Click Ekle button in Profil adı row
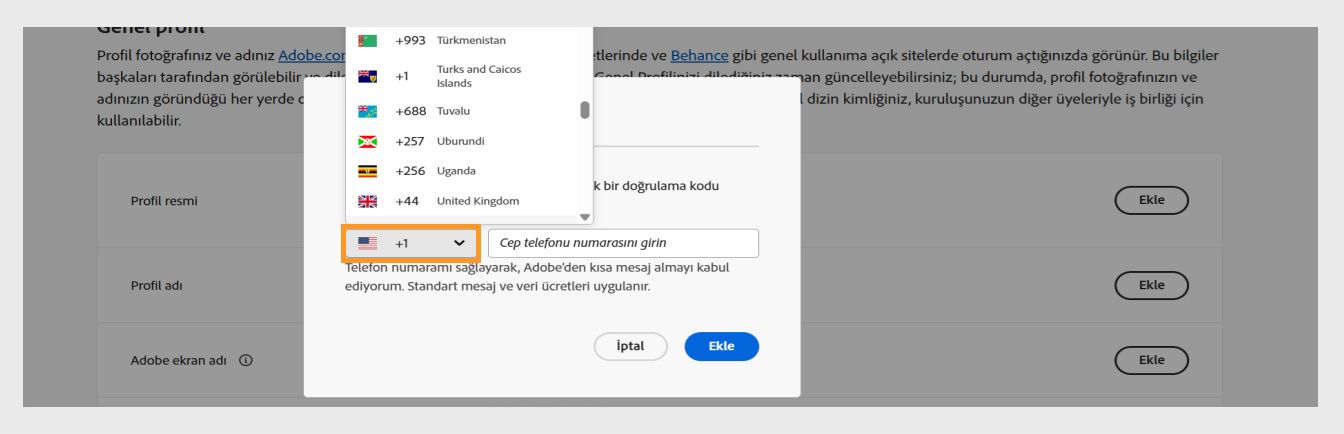 coord(1151,285)
